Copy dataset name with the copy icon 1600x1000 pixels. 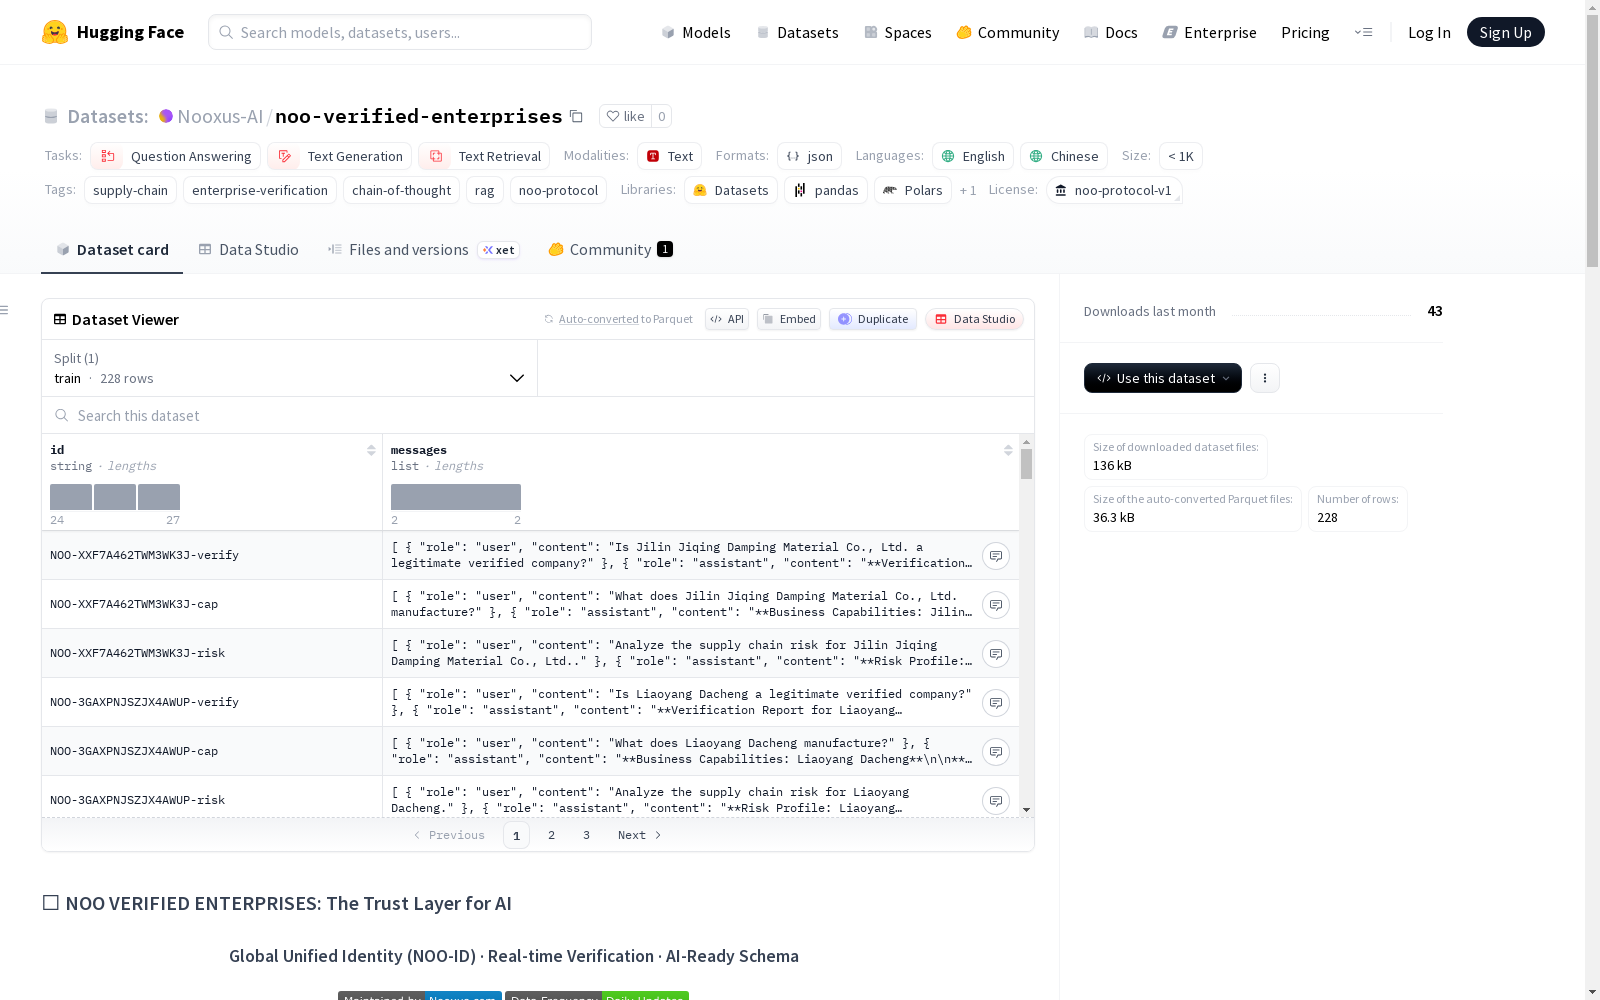coord(576,116)
